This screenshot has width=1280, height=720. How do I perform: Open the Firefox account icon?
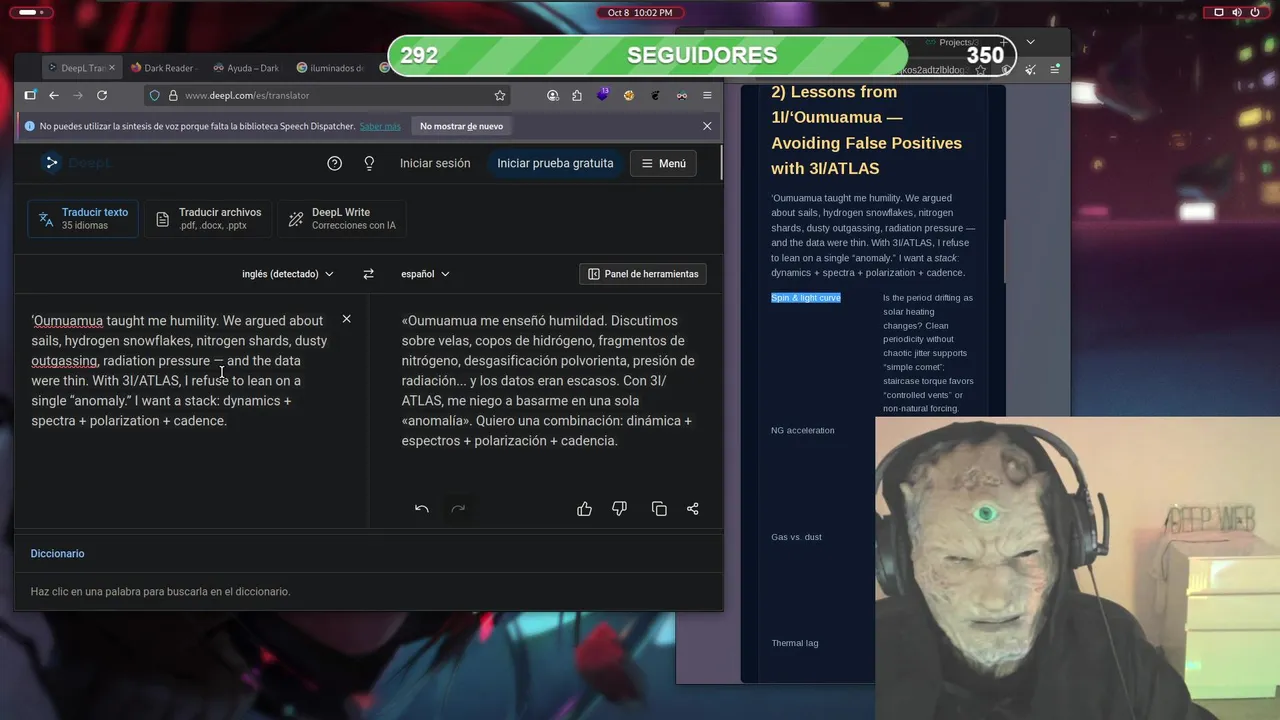pos(553,95)
